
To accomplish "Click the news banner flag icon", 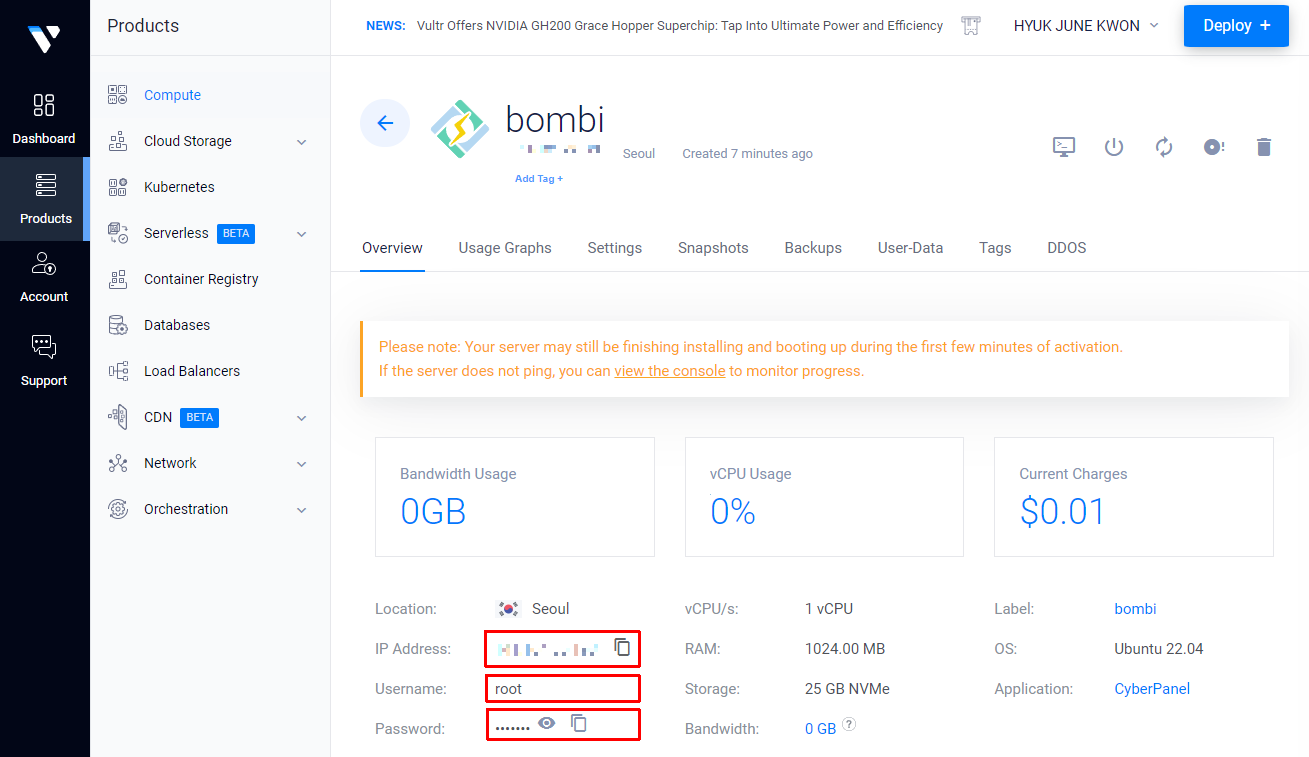I will coord(969,26).
